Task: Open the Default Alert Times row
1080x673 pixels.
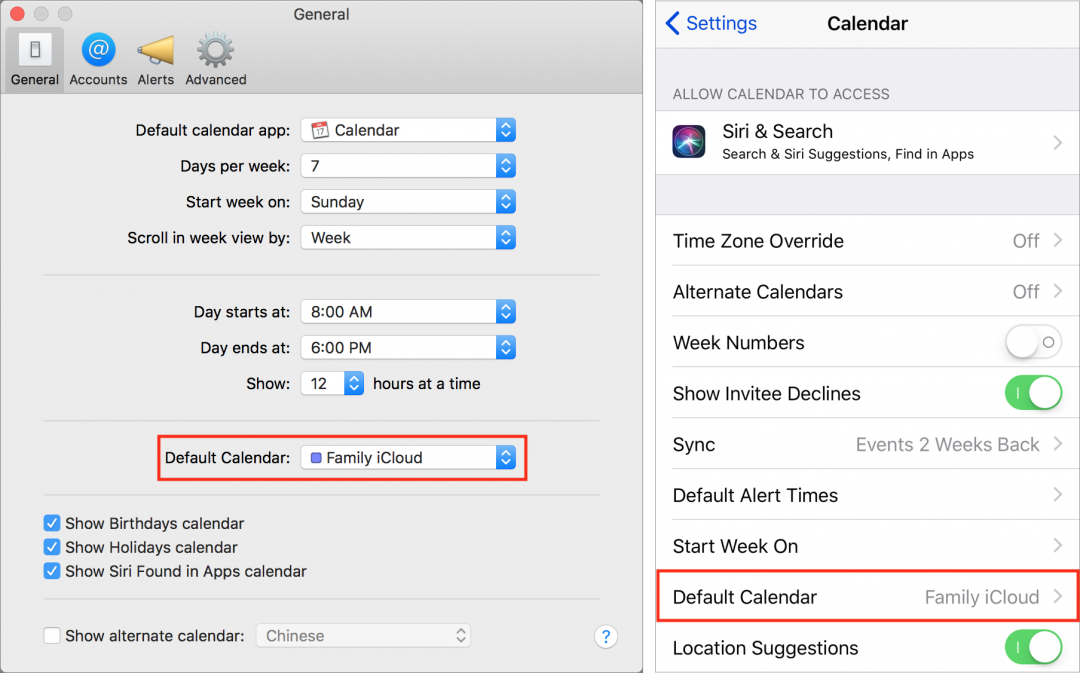Action: [868, 495]
